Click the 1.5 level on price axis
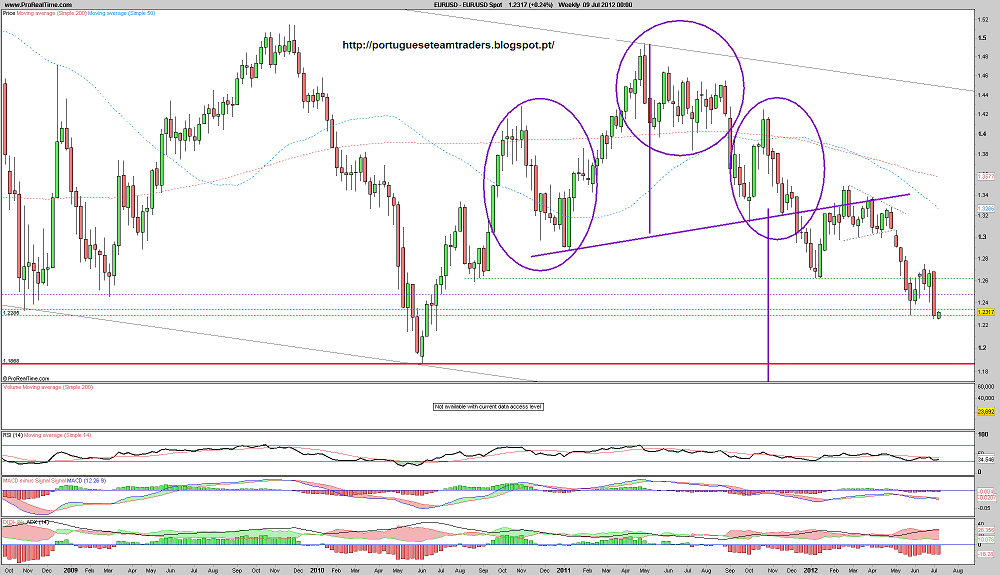Viewport: 1000px width, 575px height. (x=982, y=37)
